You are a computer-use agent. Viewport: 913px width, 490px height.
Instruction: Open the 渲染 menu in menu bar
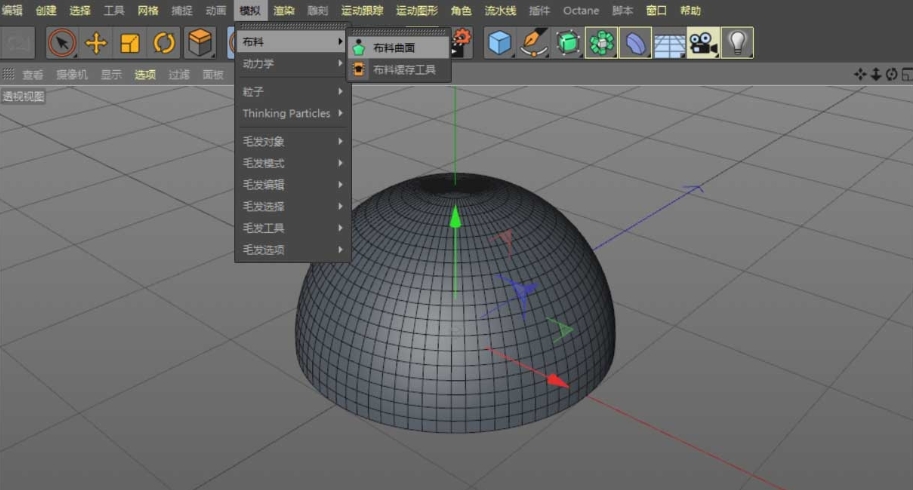[x=284, y=10]
